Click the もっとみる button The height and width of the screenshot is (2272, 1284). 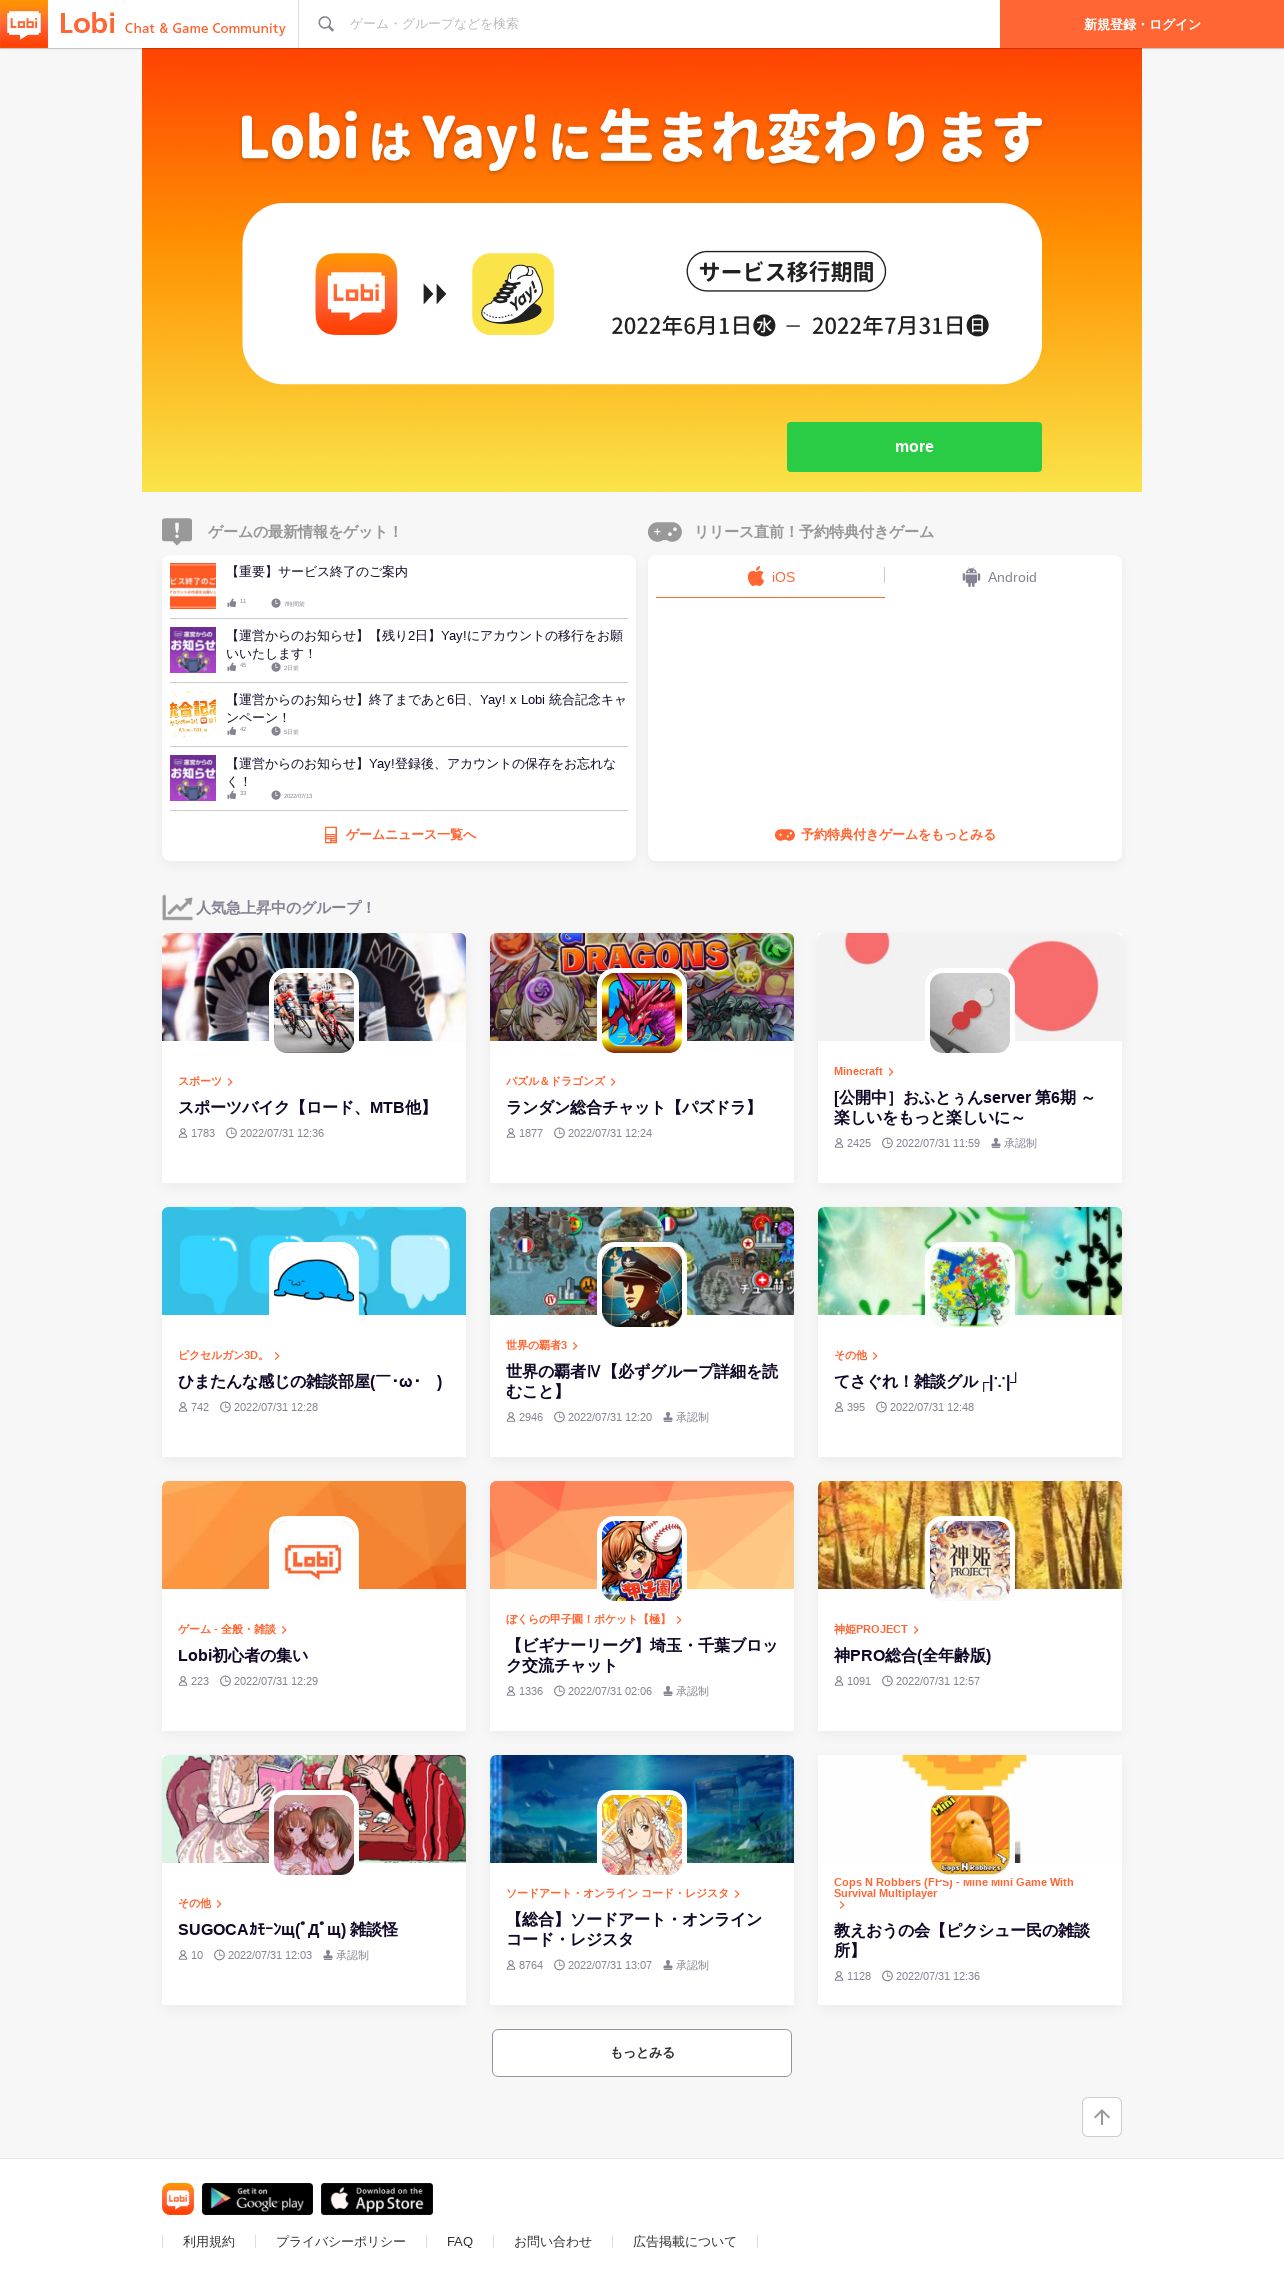point(642,2053)
